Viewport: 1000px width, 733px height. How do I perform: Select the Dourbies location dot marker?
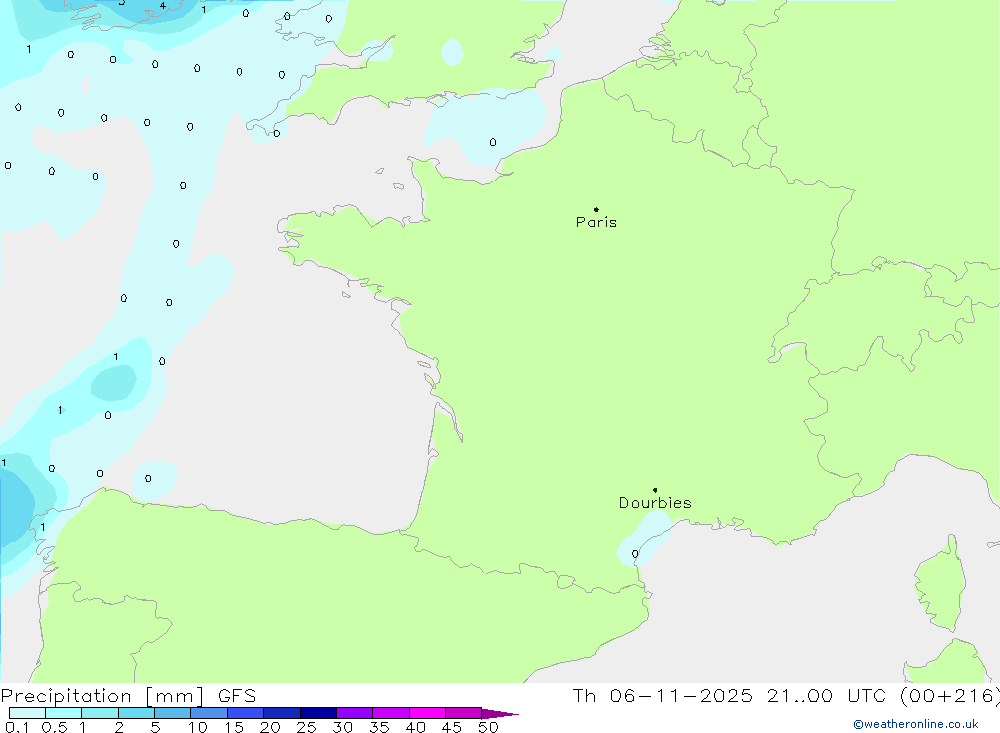655,490
